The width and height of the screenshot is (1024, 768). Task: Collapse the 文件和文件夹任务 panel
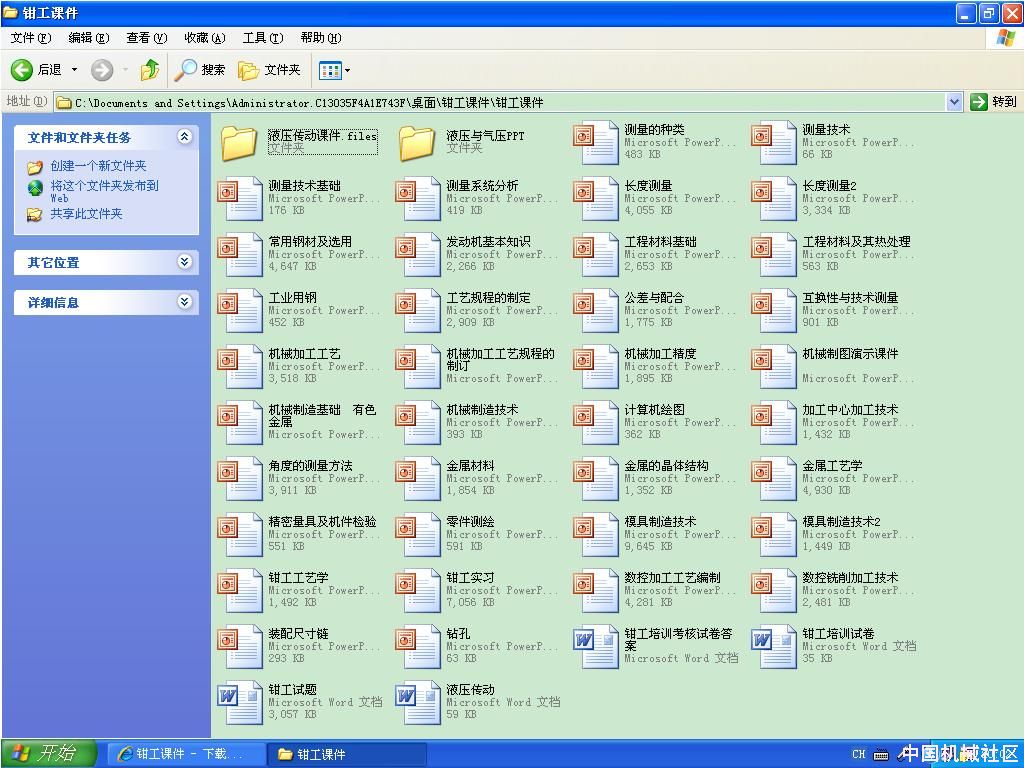184,137
